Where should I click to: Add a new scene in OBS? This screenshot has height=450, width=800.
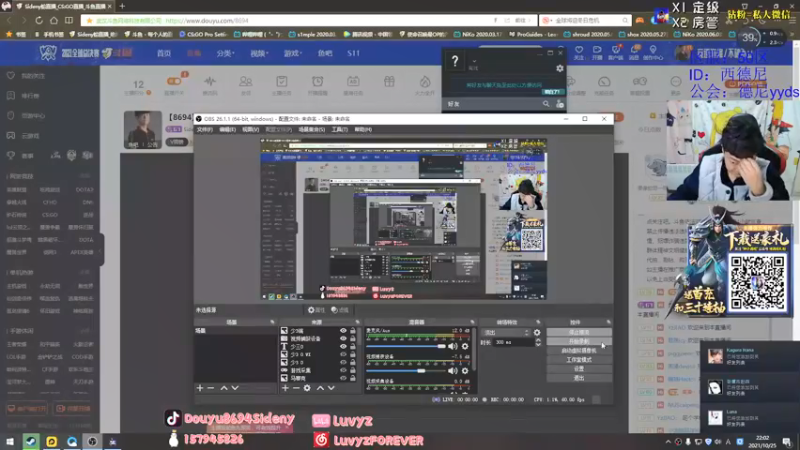click(x=200, y=388)
